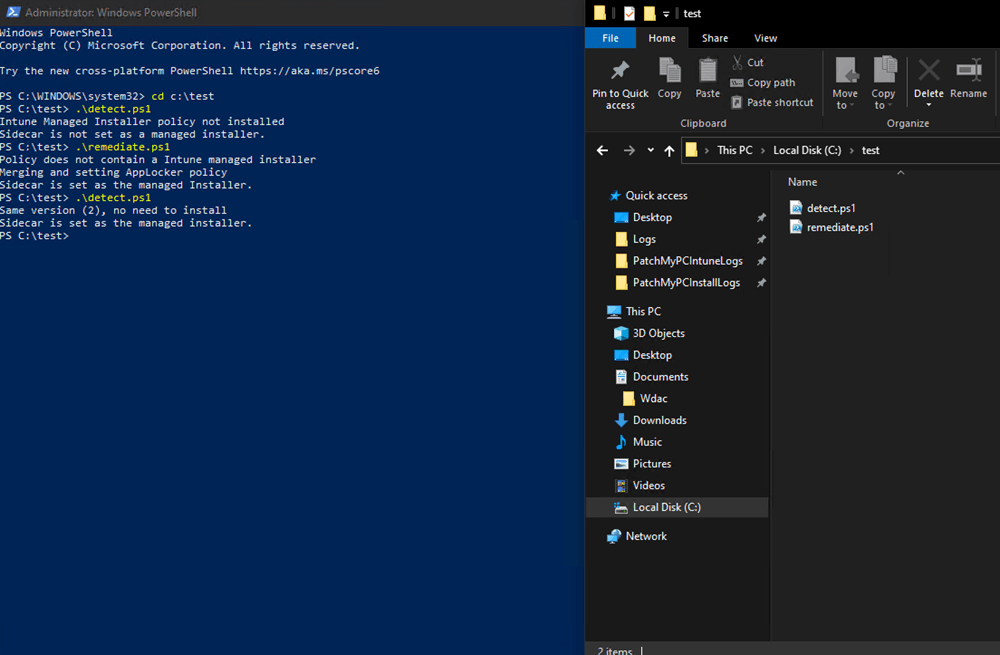Click the Delete X icon in the ribbon
The image size is (1000, 655).
click(x=929, y=70)
